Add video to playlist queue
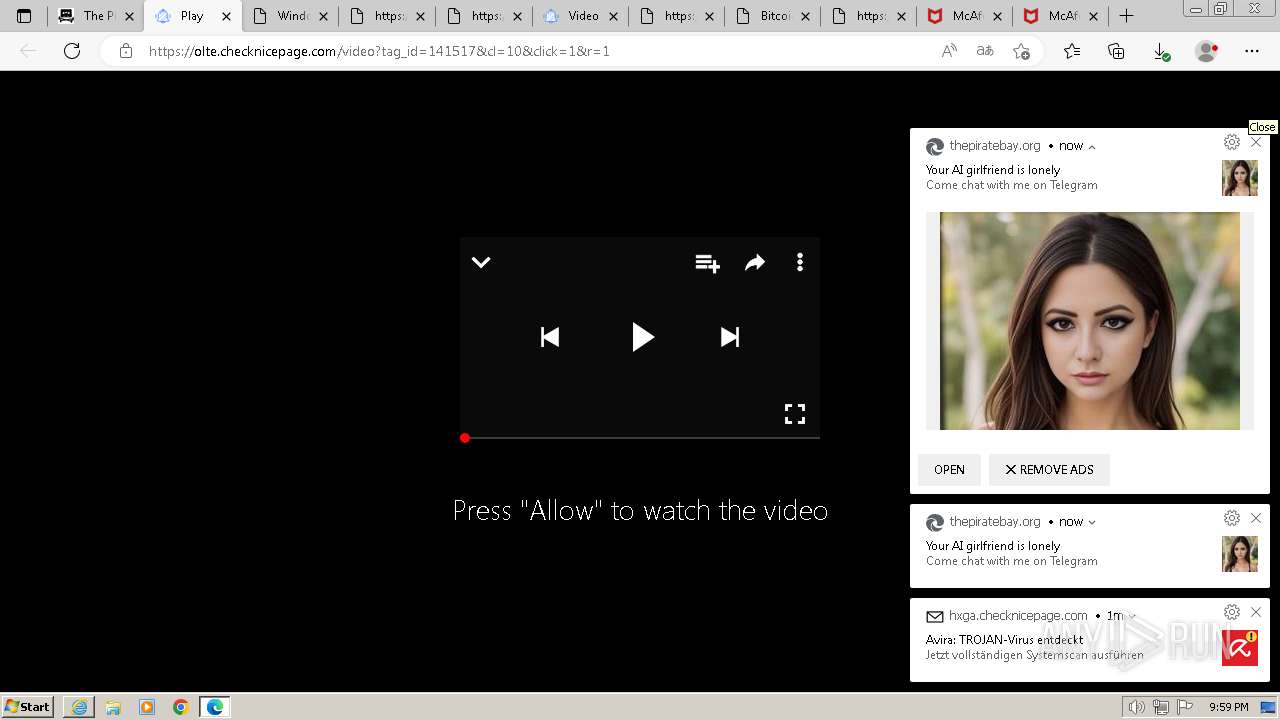The image size is (1280, 720). 708,263
